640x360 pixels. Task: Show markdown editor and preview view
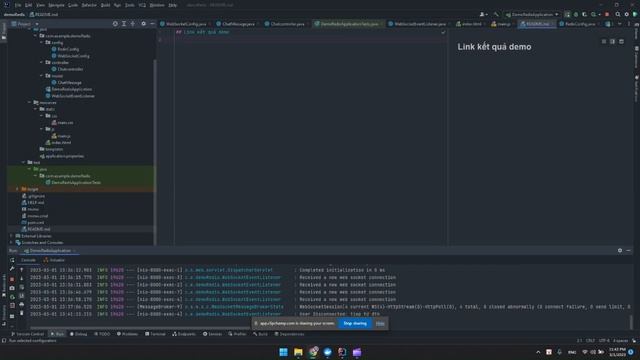tap(612, 42)
